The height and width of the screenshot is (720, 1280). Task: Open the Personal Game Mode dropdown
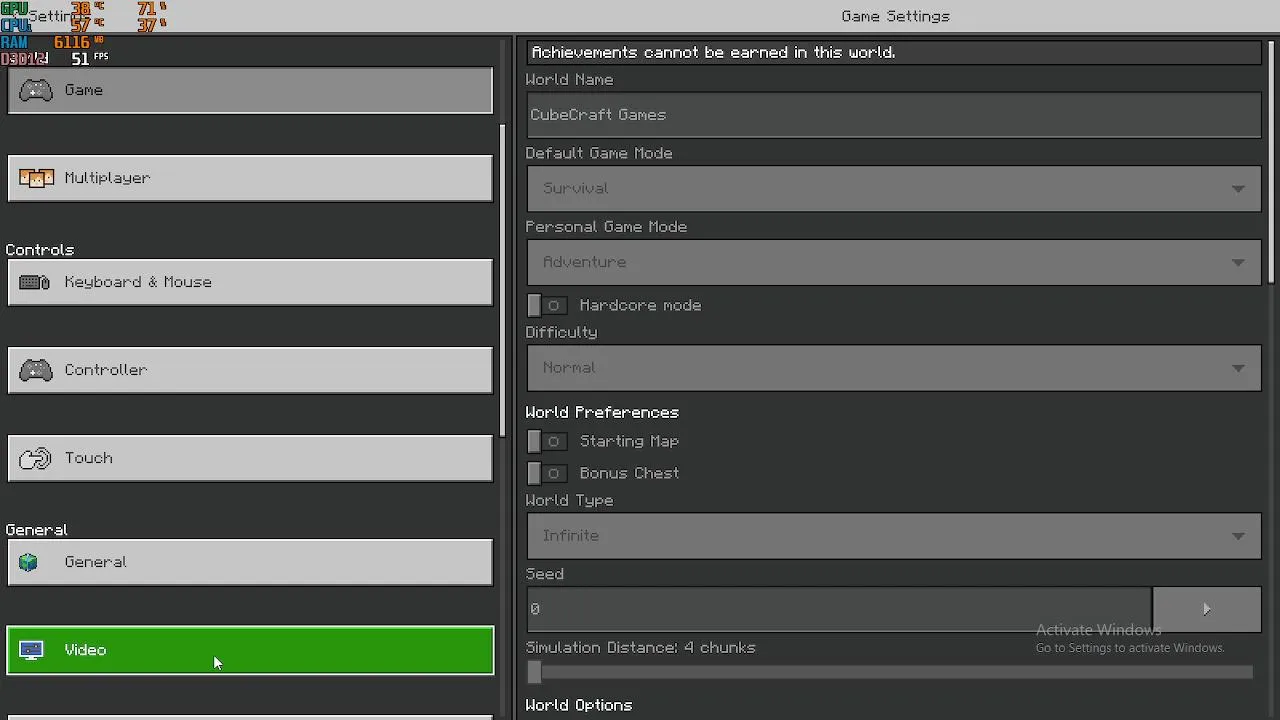(x=894, y=262)
